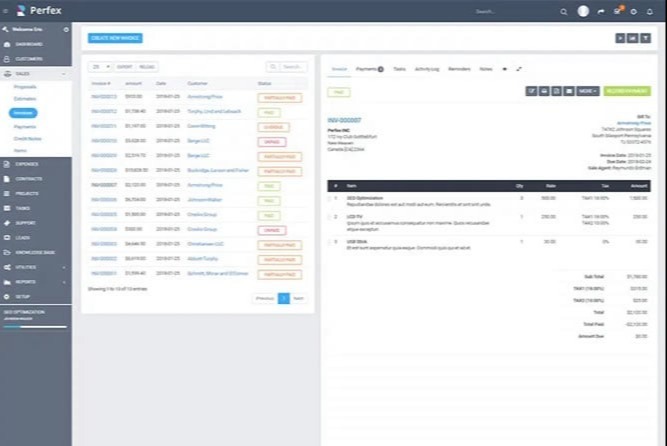Click the arrow toggle button top right
The image size is (667, 446).
620,38
